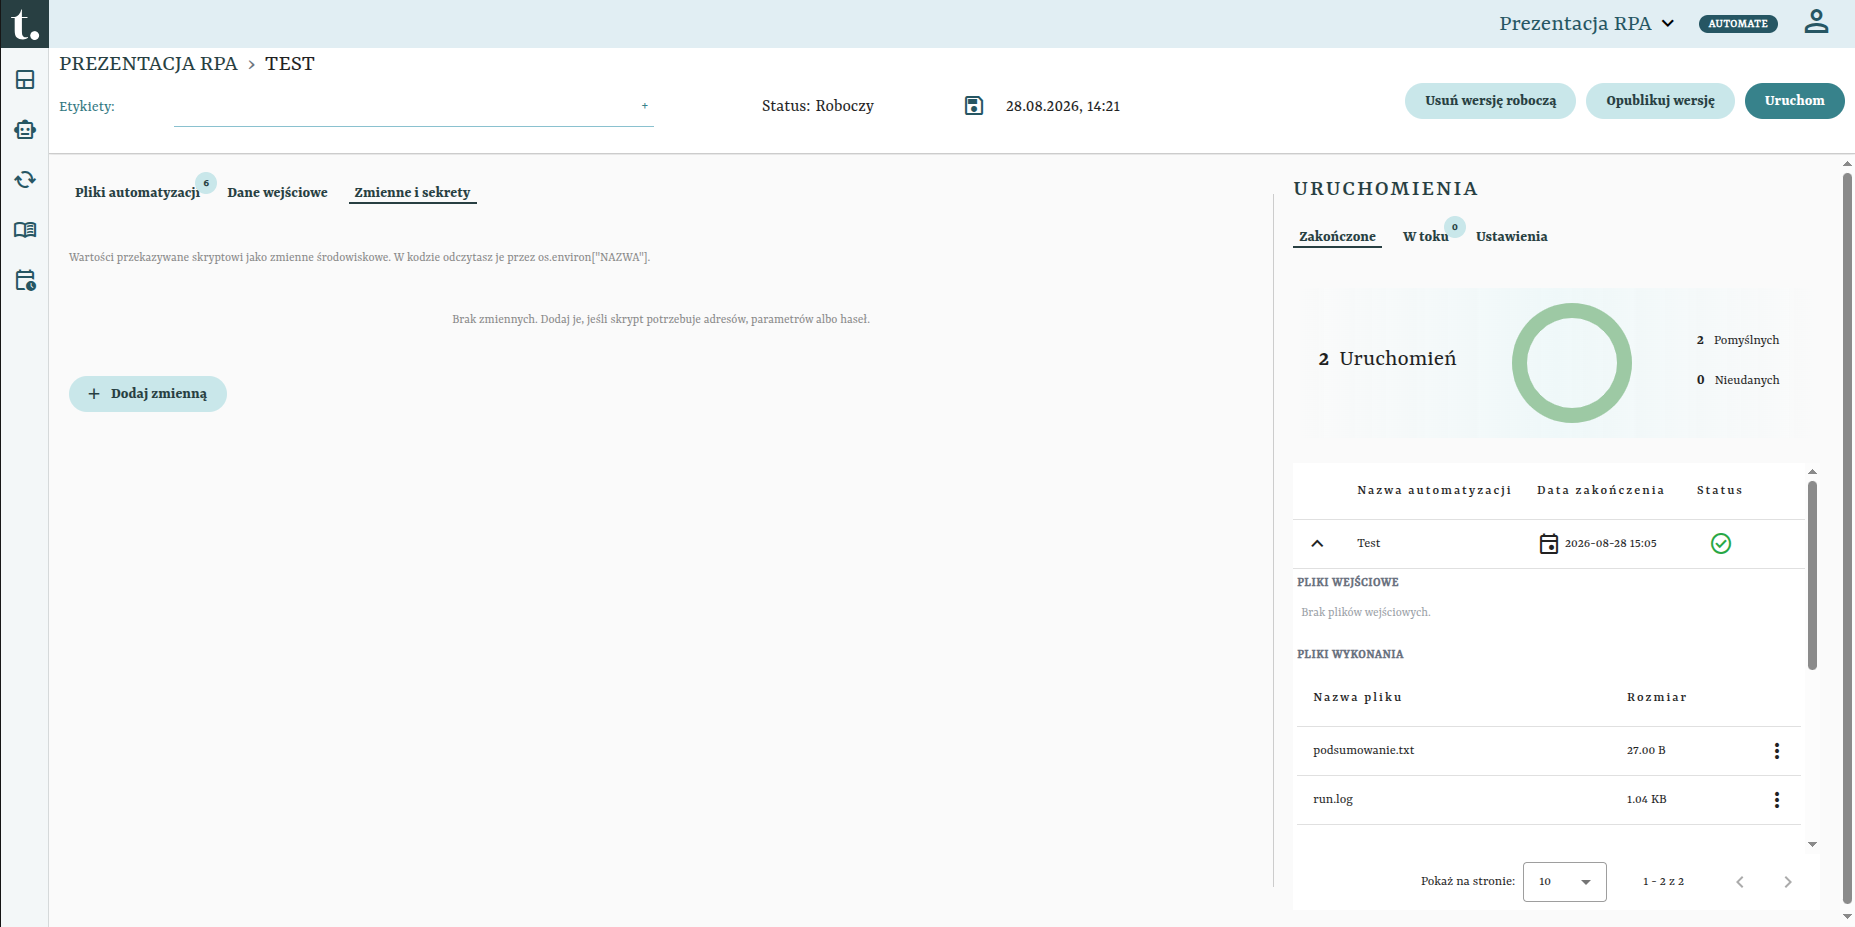Image resolution: width=1855 pixels, height=927 pixels.
Task: Click the save floppy disk icon
Action: click(974, 106)
